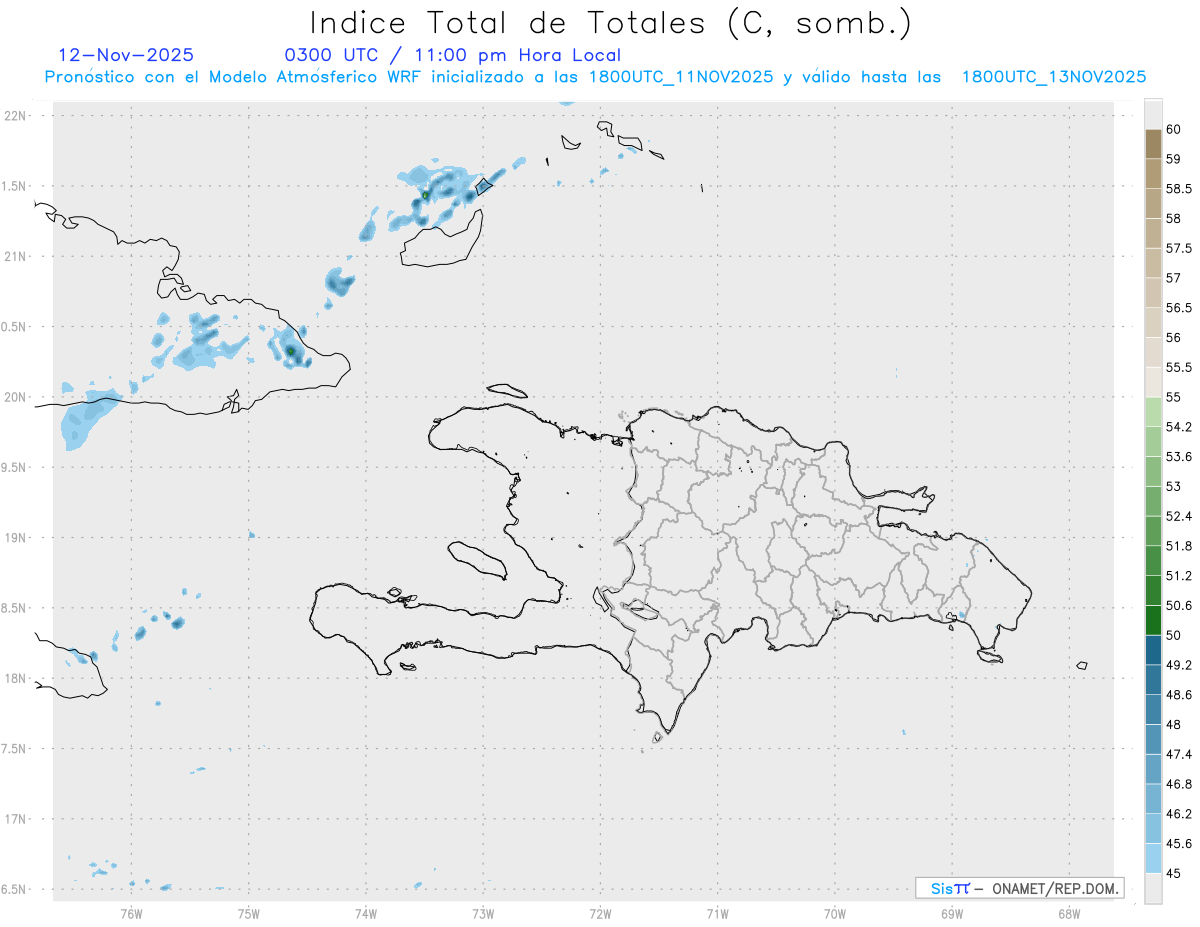Click the "71W" longitude axis label
The width and height of the screenshot is (1200, 927).
pos(717,913)
